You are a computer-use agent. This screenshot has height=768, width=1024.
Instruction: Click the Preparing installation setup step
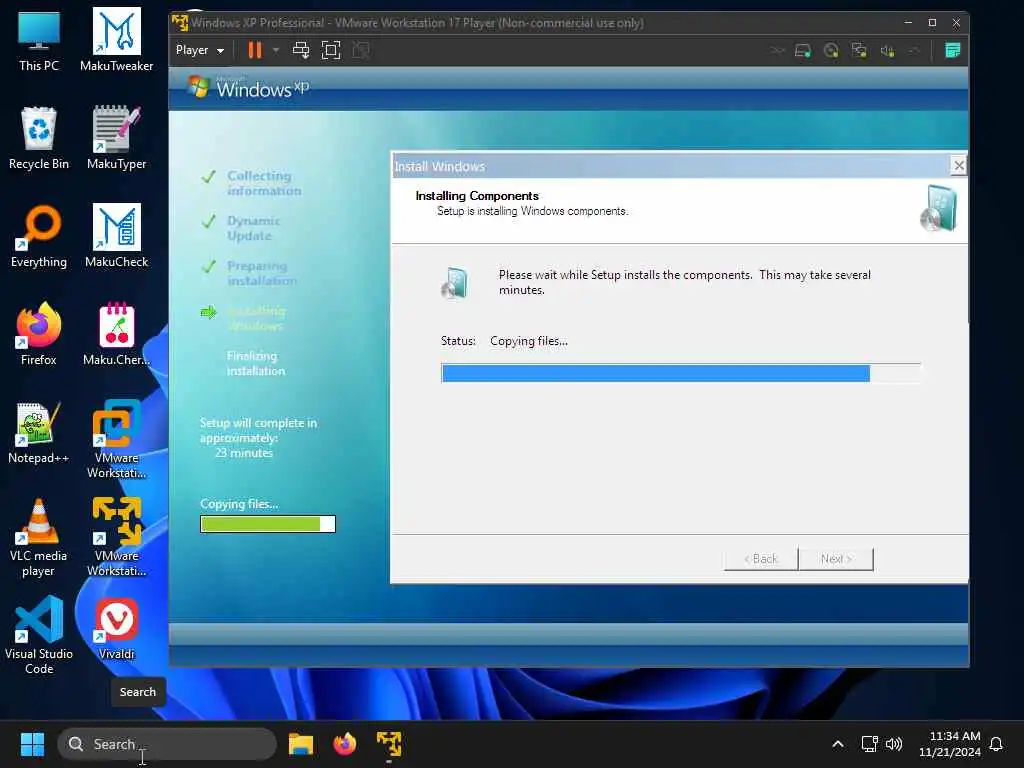[x=261, y=273]
